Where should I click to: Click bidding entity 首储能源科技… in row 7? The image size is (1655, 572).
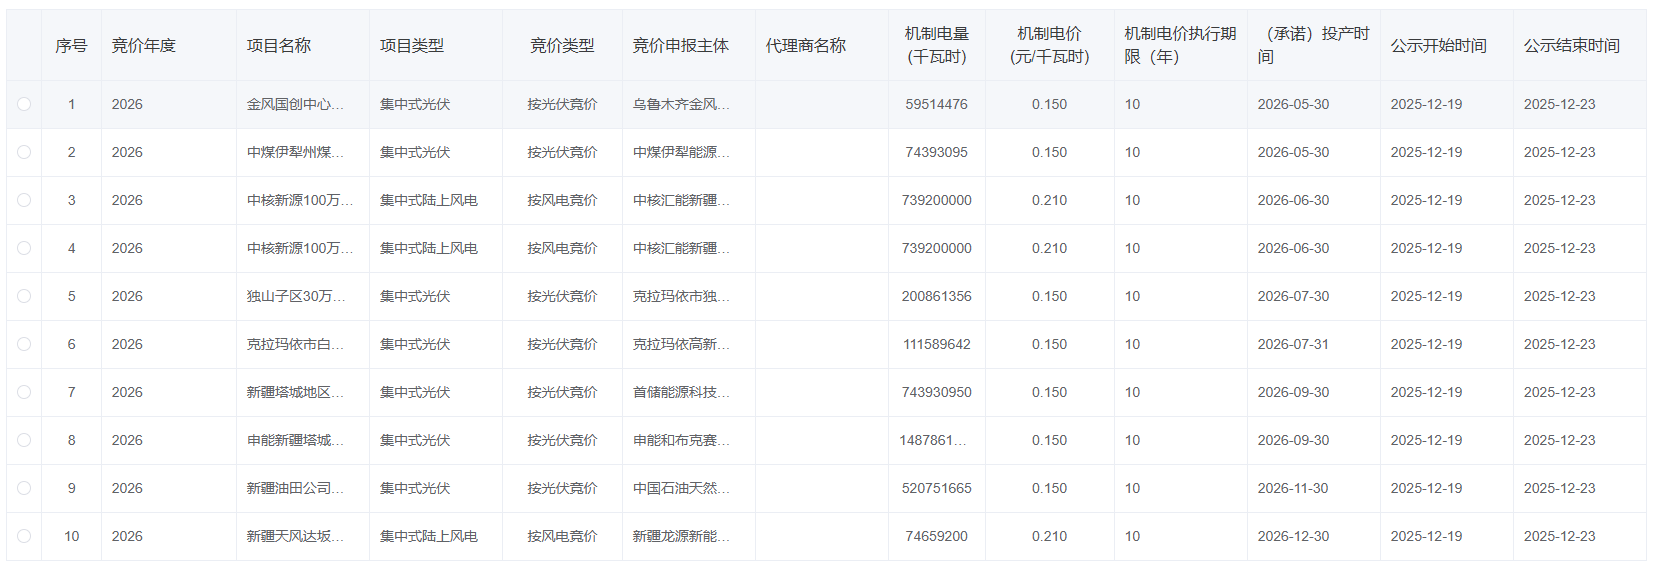(x=681, y=392)
